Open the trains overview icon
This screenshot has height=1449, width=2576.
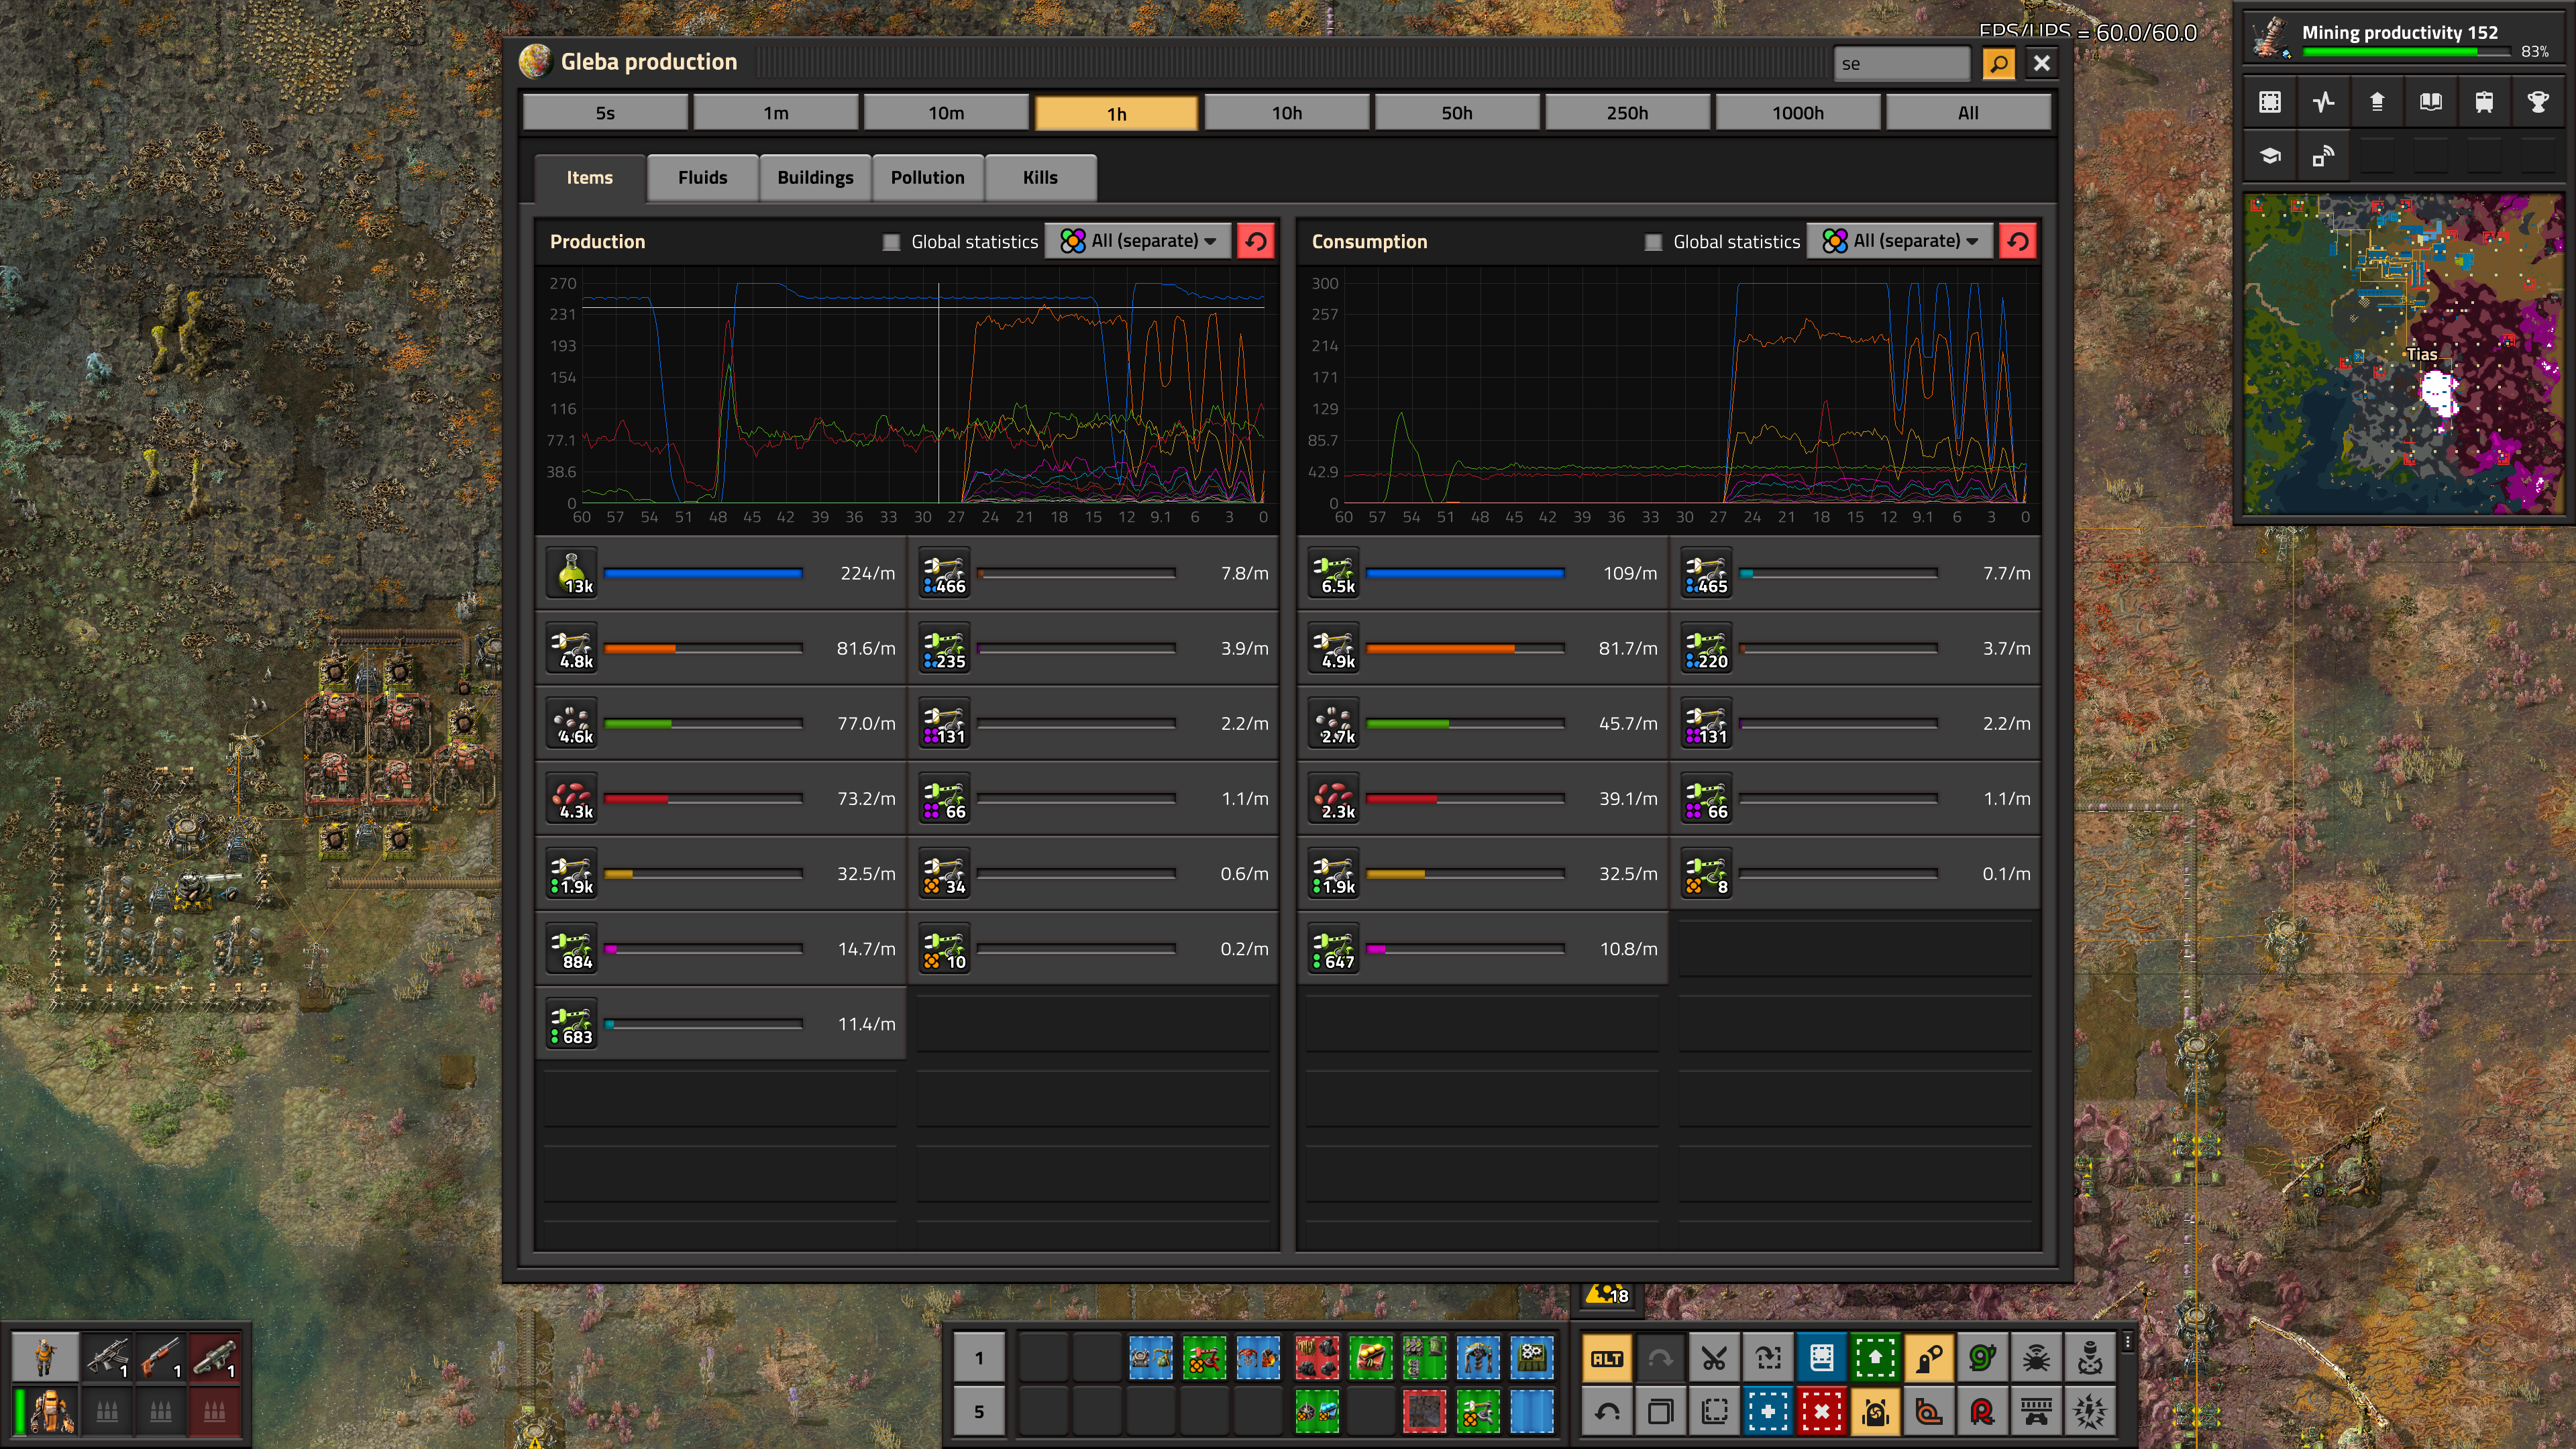[x=2484, y=102]
